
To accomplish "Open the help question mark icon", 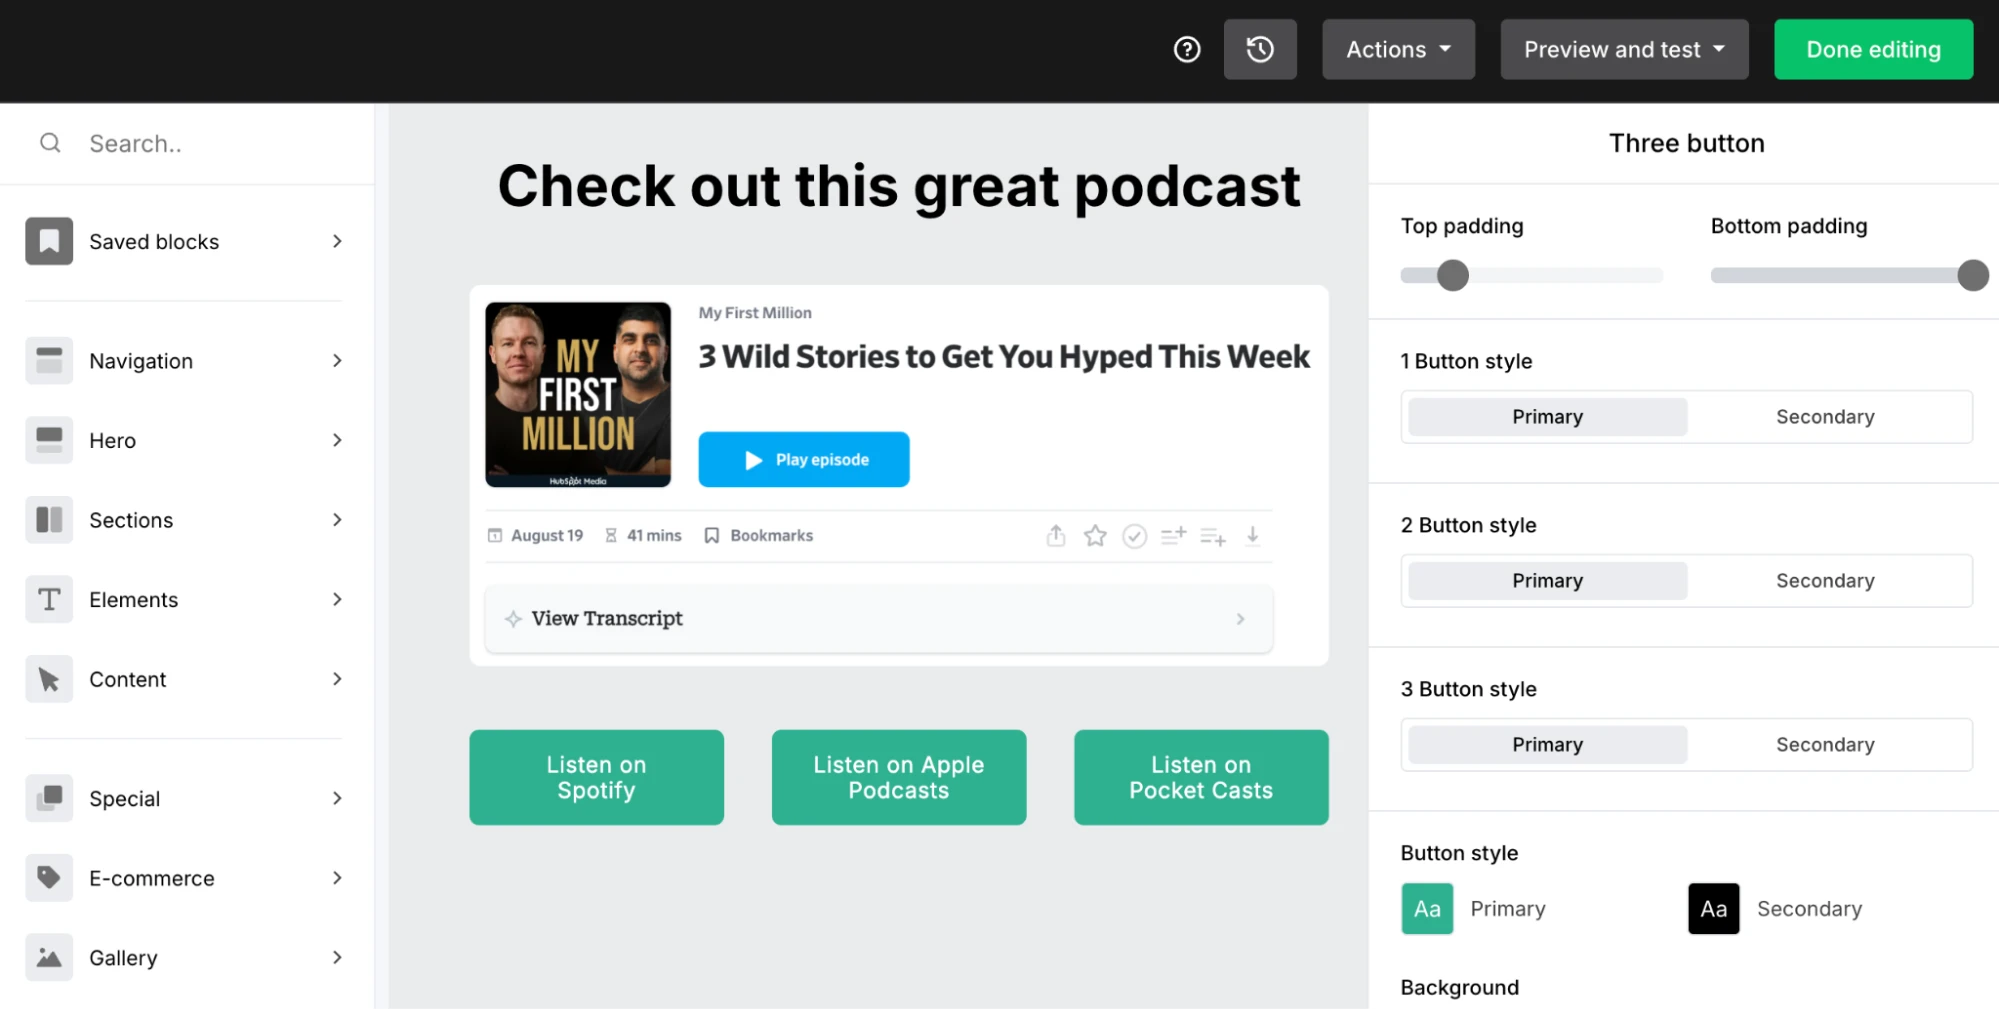I will coord(1187,49).
